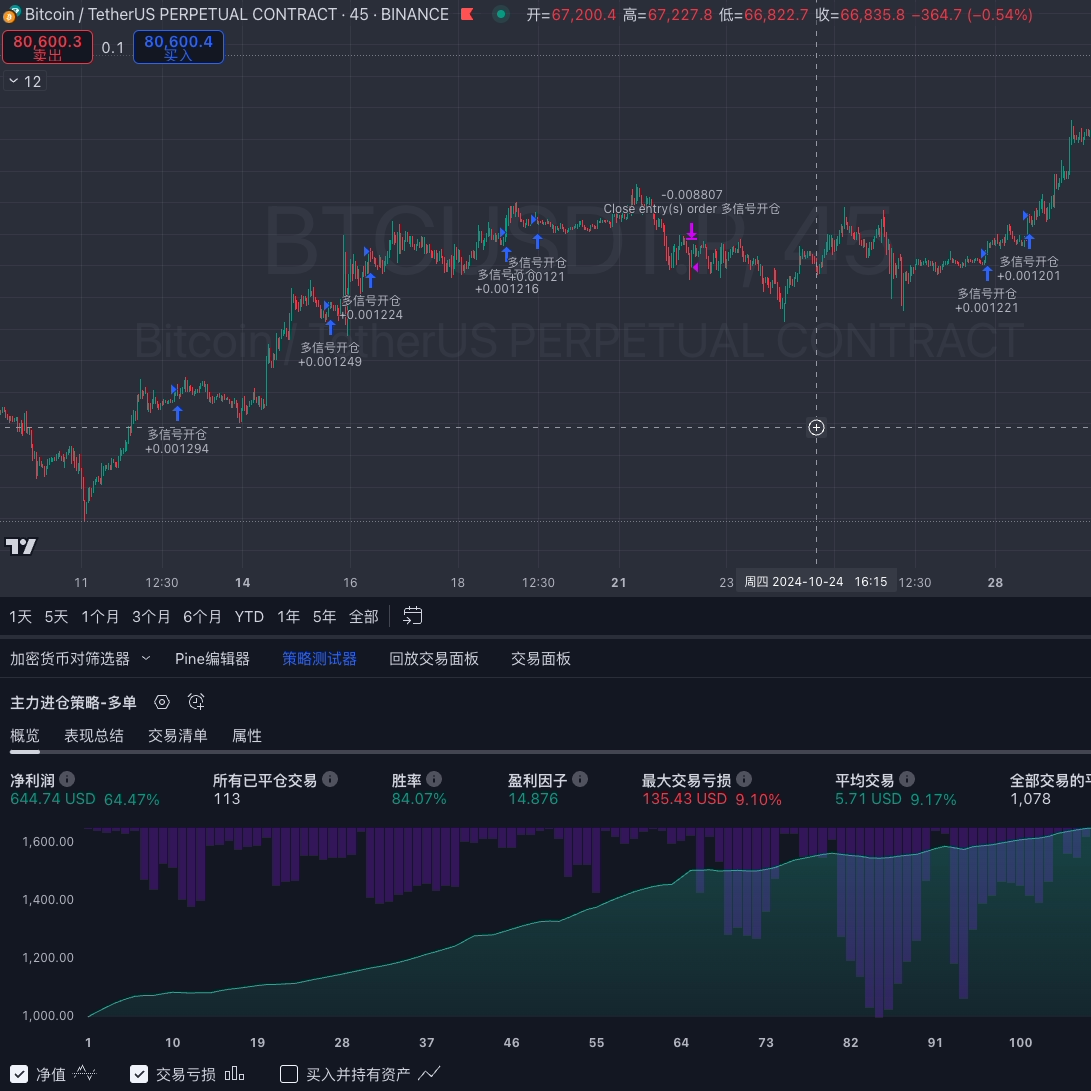Click the Close entry(s) order label
1091x1091 pixels.
pos(692,209)
